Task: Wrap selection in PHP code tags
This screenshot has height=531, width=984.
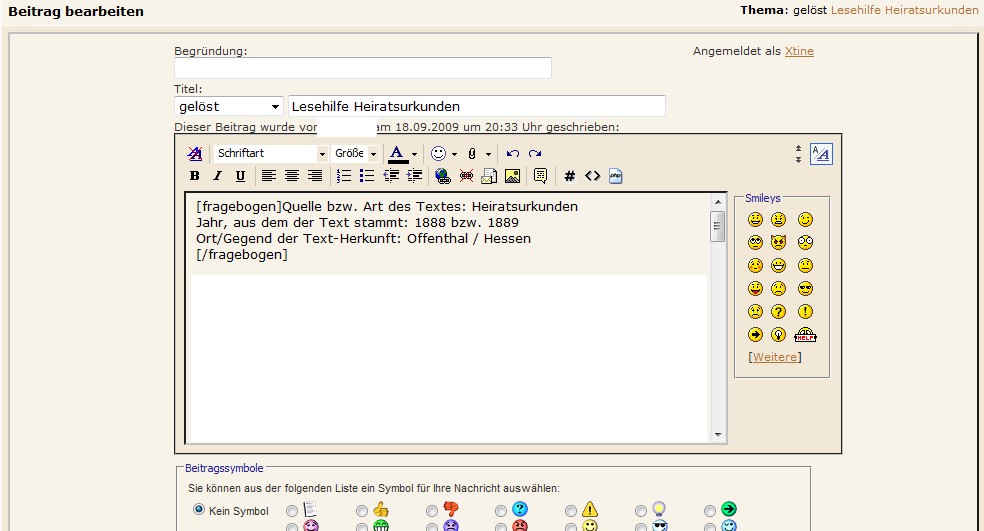Action: tap(616, 176)
